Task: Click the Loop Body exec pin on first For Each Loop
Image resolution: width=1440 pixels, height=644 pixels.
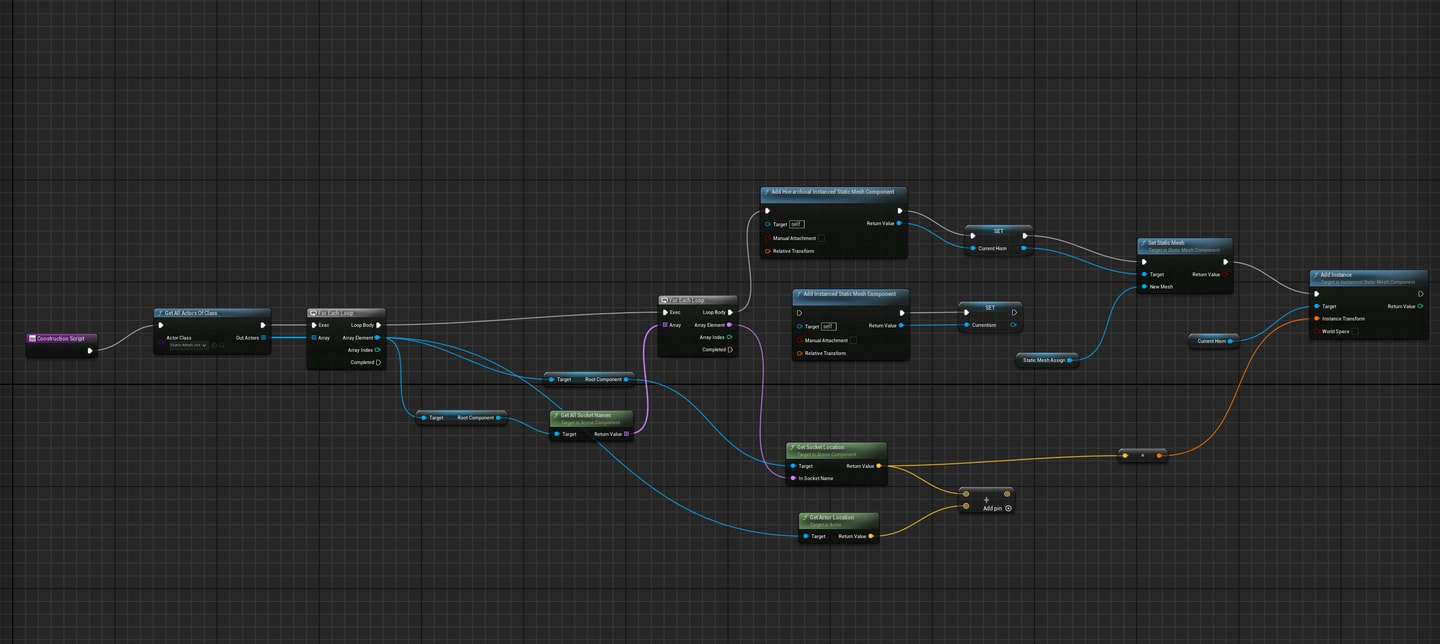Action: pos(378,325)
